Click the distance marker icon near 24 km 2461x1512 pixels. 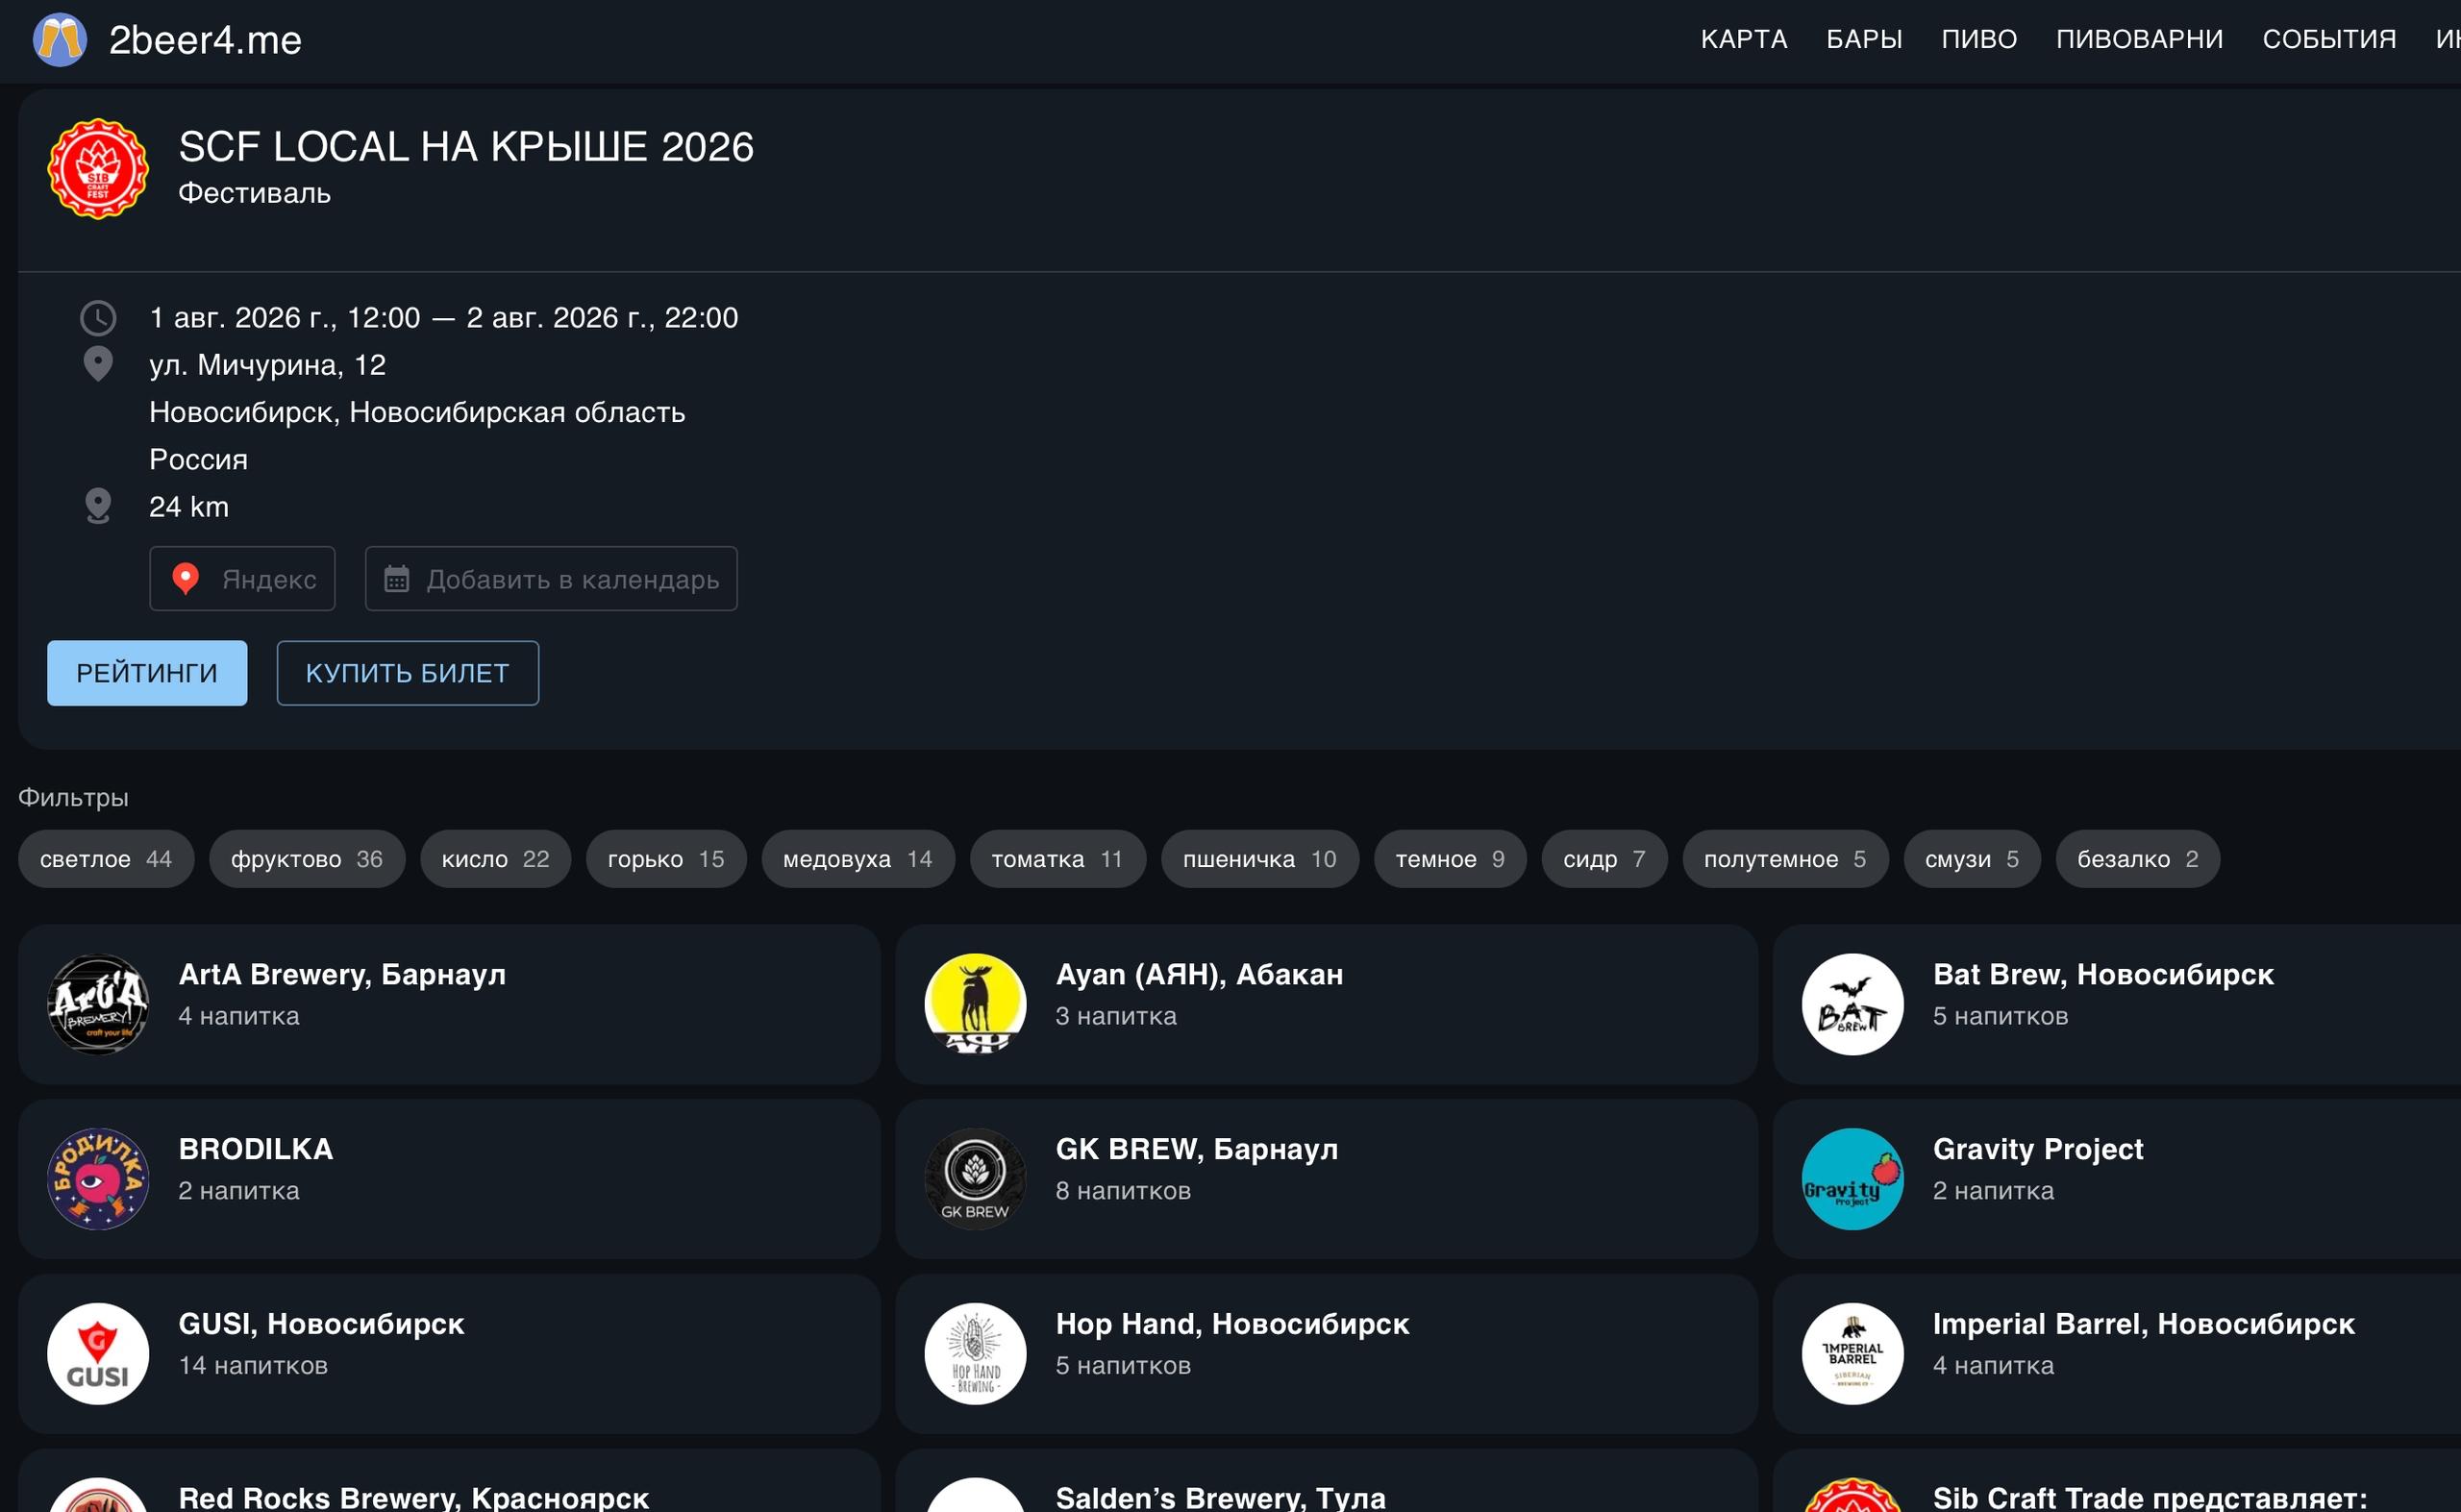[x=98, y=506]
